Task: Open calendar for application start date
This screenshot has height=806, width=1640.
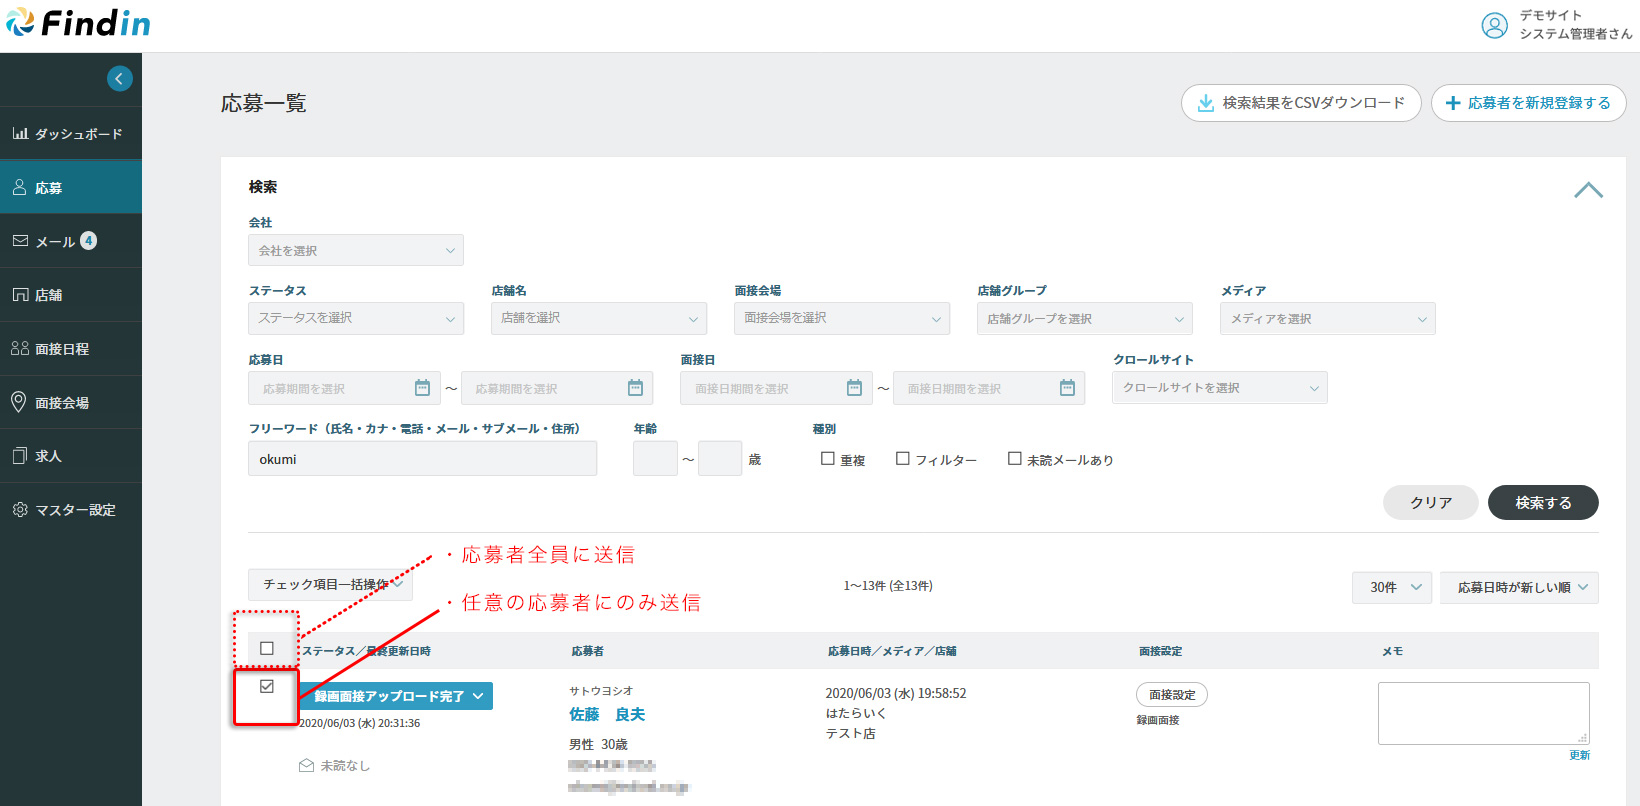Action: click(422, 388)
